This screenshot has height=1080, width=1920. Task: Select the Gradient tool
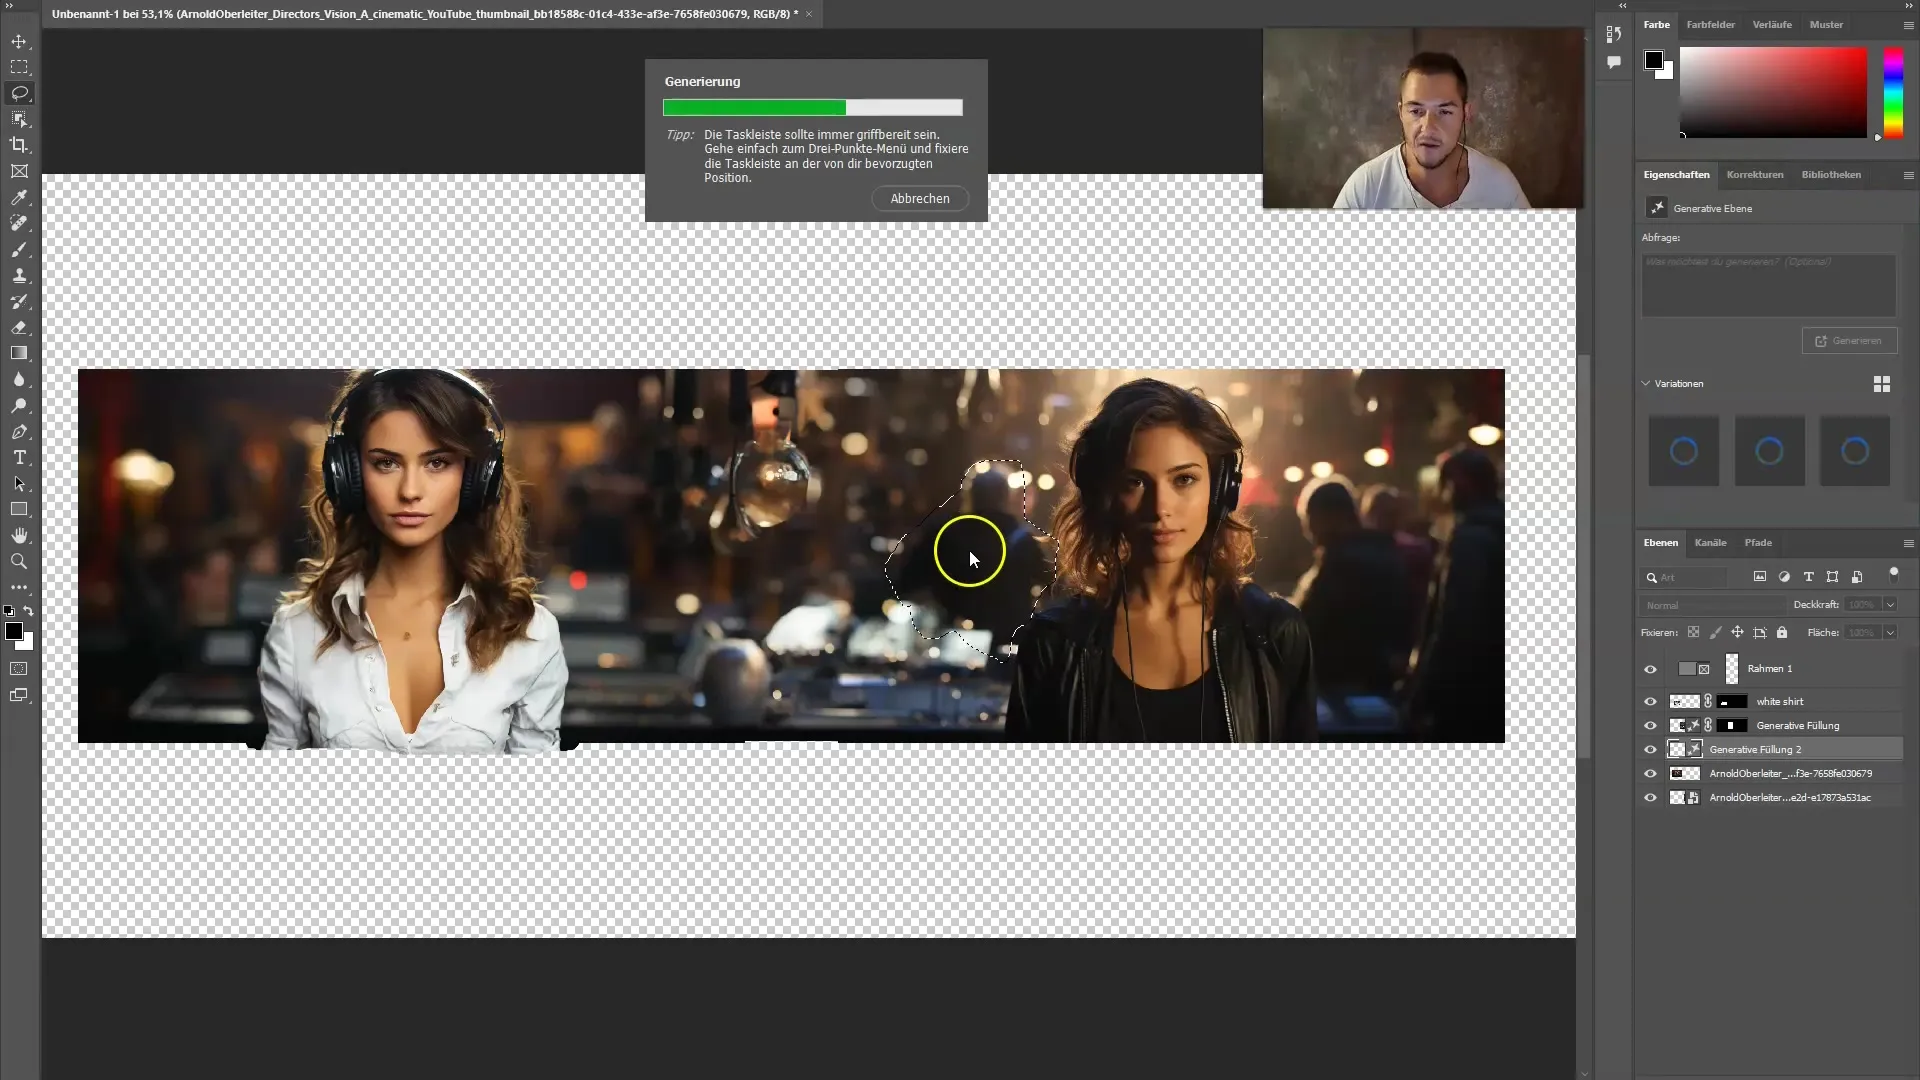(19, 353)
